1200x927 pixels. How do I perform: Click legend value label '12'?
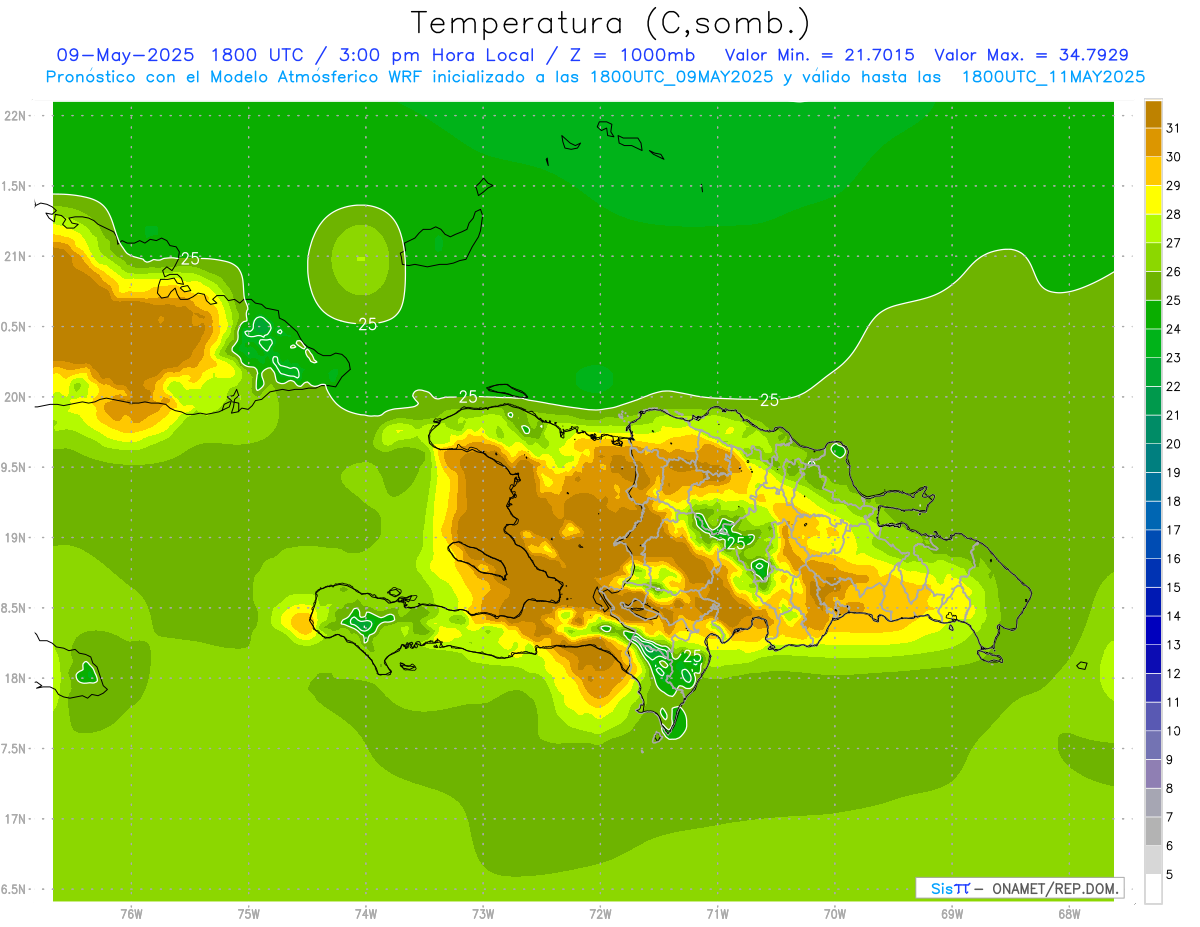click(x=1174, y=673)
